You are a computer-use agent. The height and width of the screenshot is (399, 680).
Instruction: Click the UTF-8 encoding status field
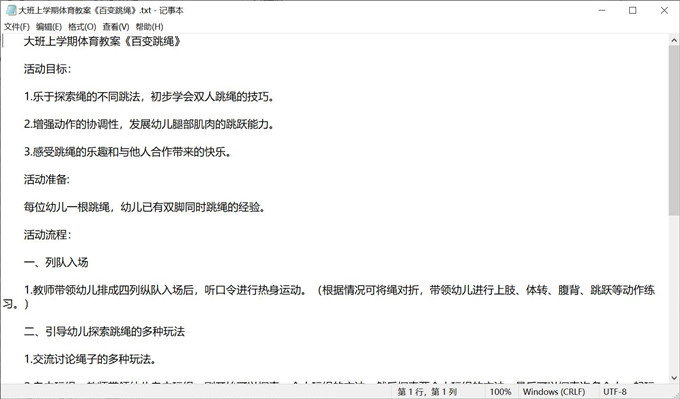coord(615,392)
